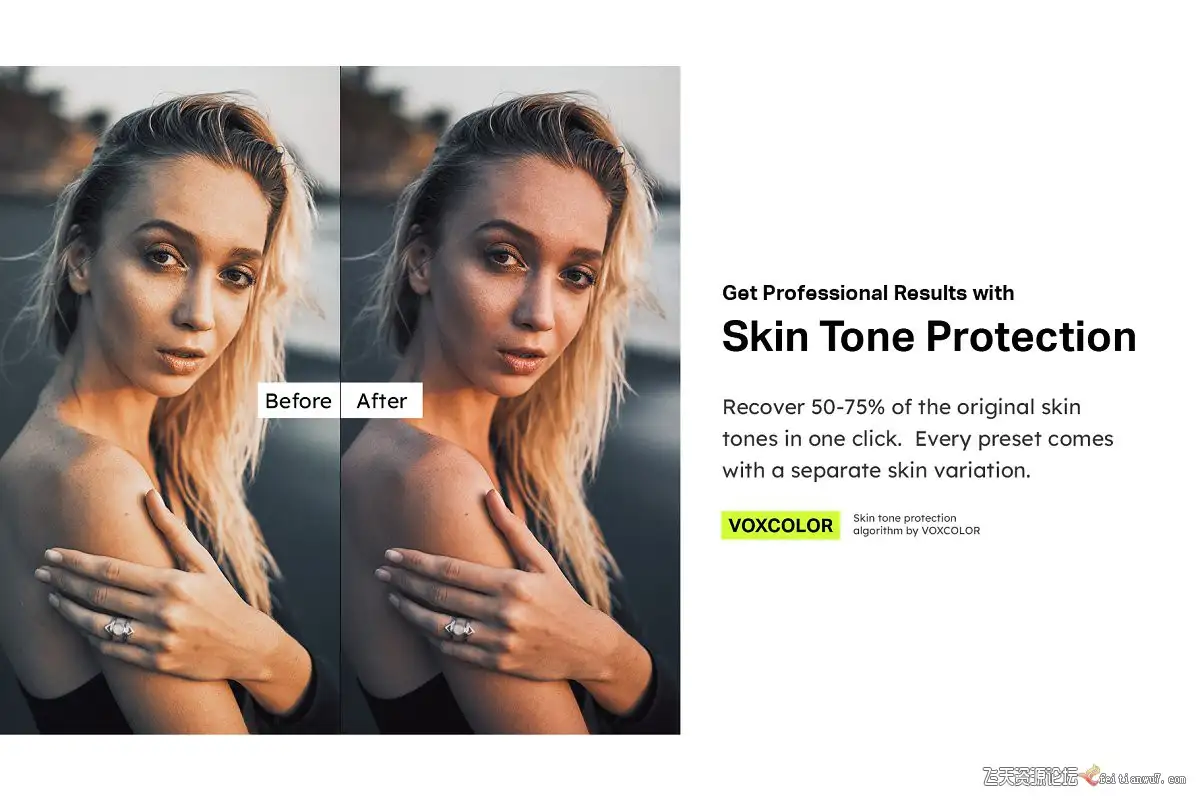Click the After photo thumbnail

[511, 400]
